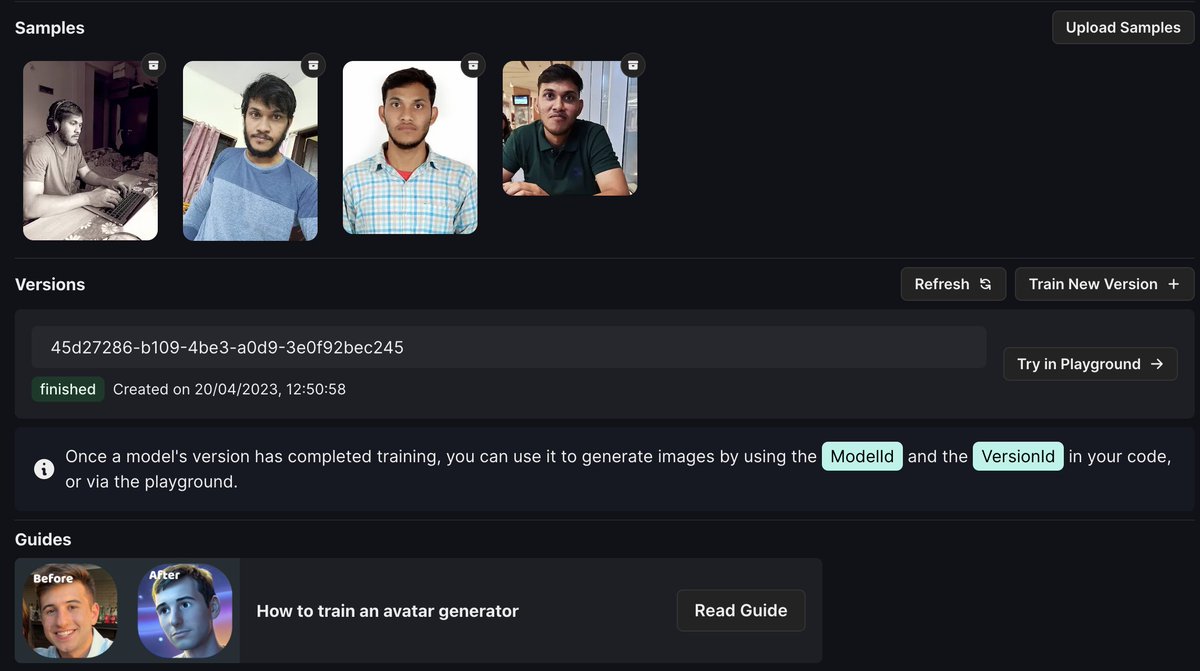
Task: Click How to train an avatar generator
Action: click(388, 611)
